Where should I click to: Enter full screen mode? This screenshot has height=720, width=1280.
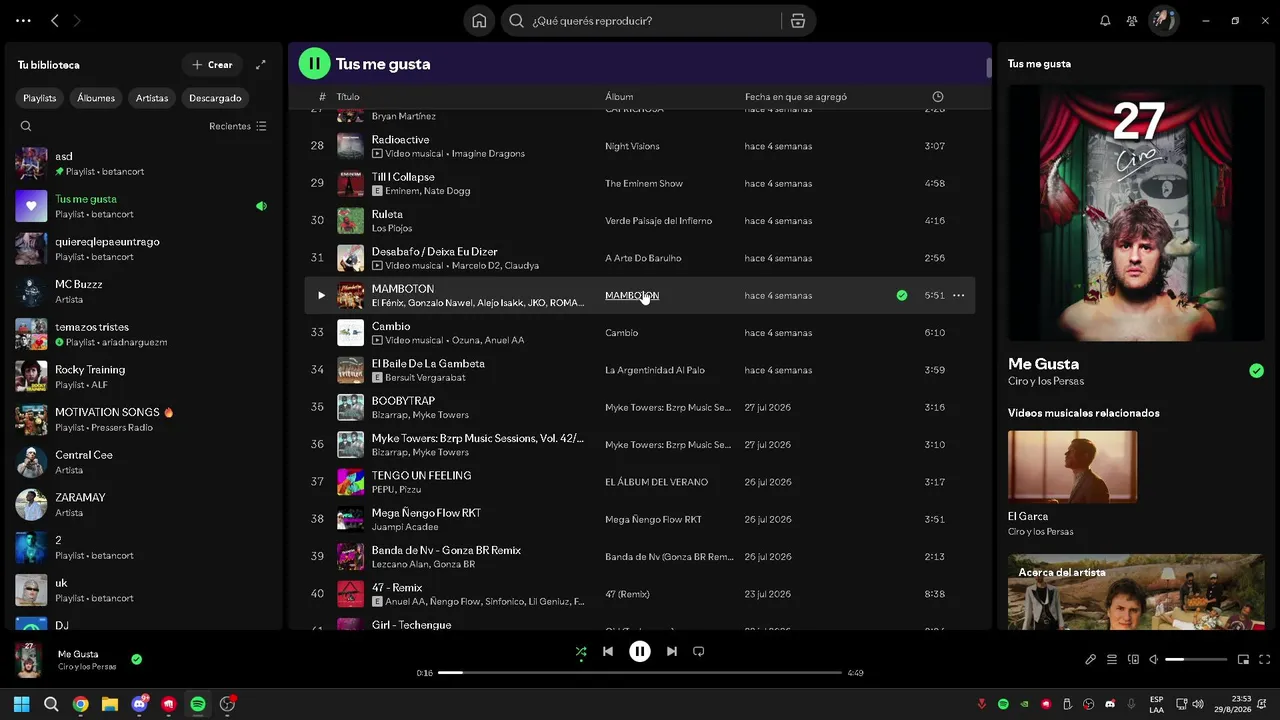[1265, 659]
